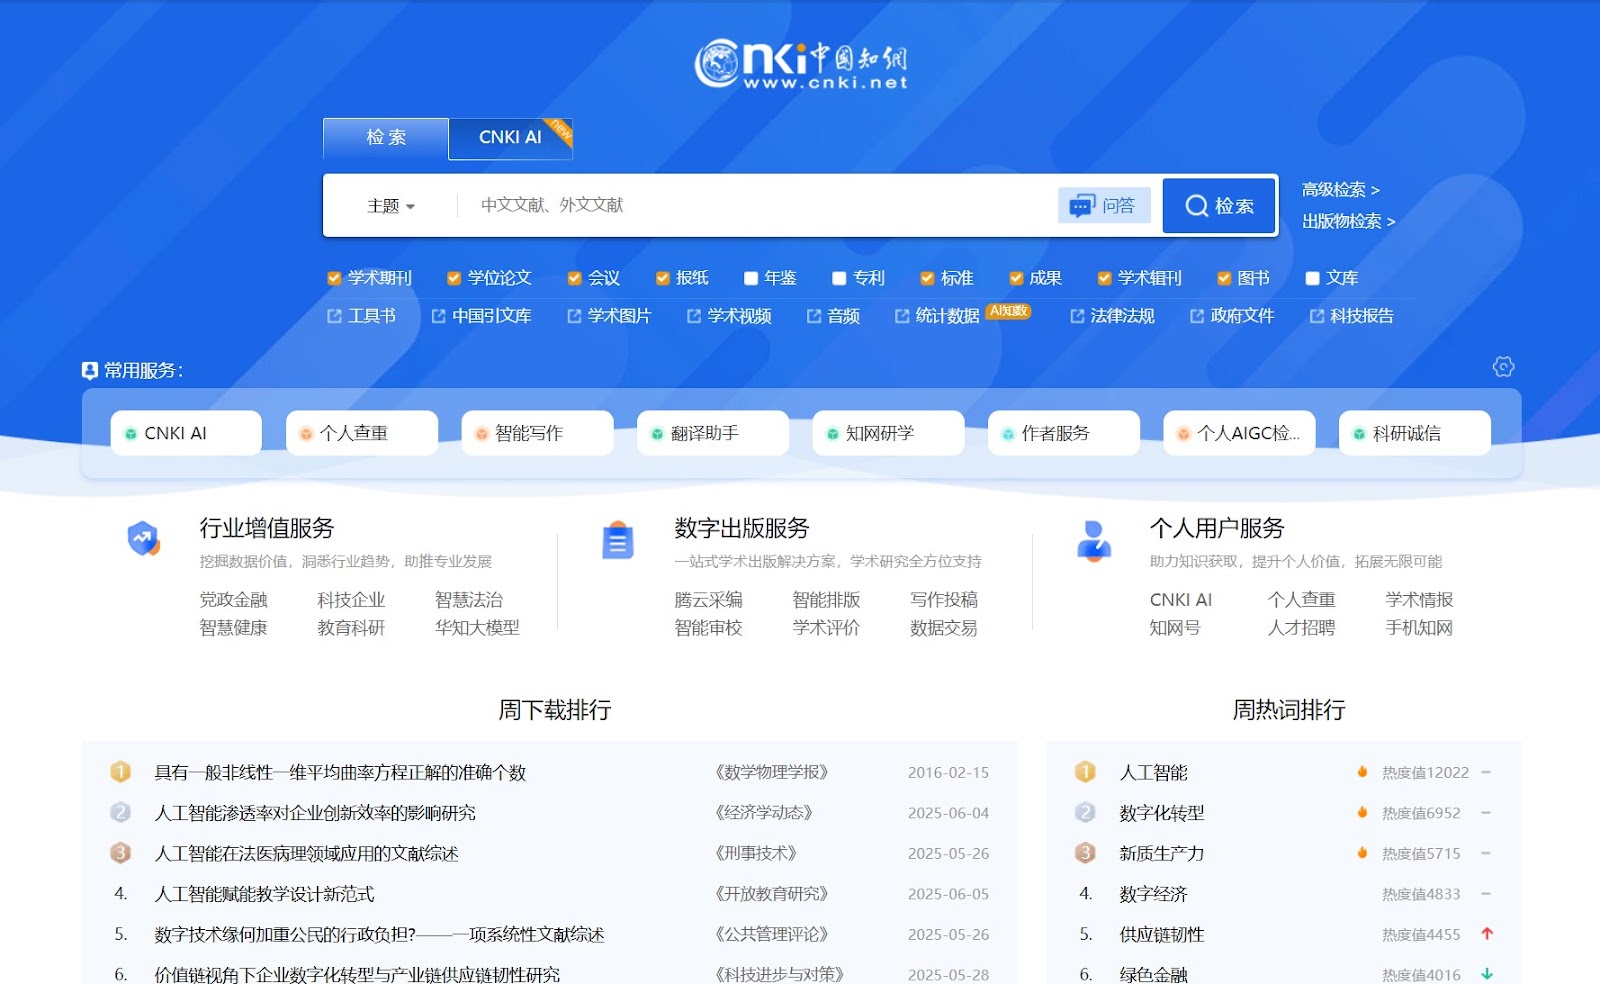Uncheck the 会议 checkbox

click(574, 278)
